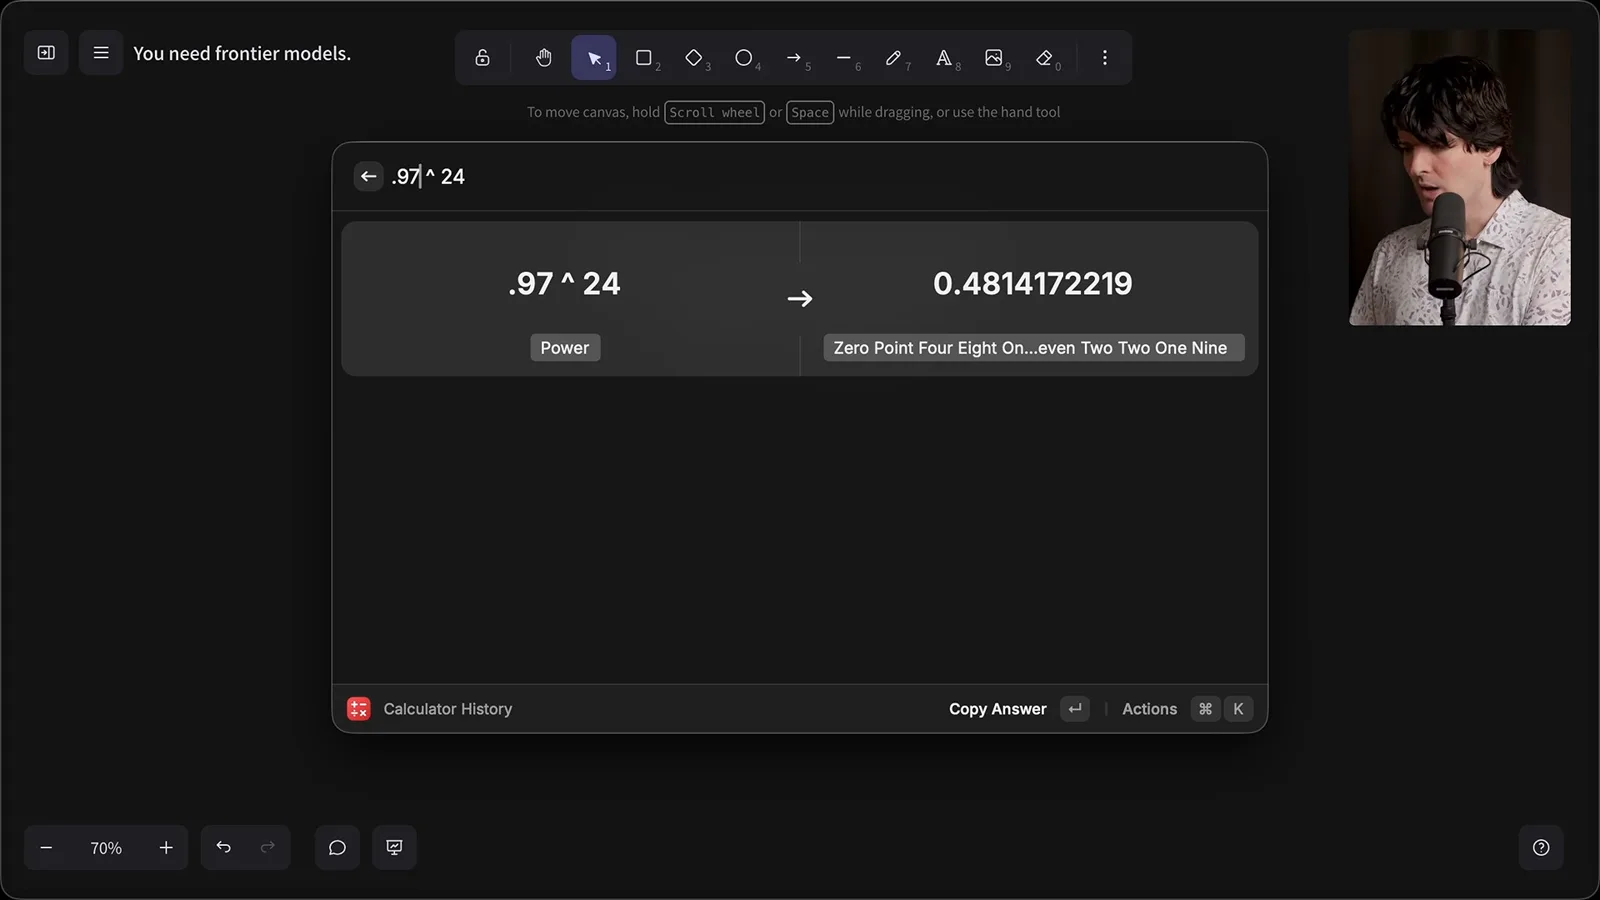Select the Insert image tool
The height and width of the screenshot is (900, 1600).
click(x=994, y=58)
